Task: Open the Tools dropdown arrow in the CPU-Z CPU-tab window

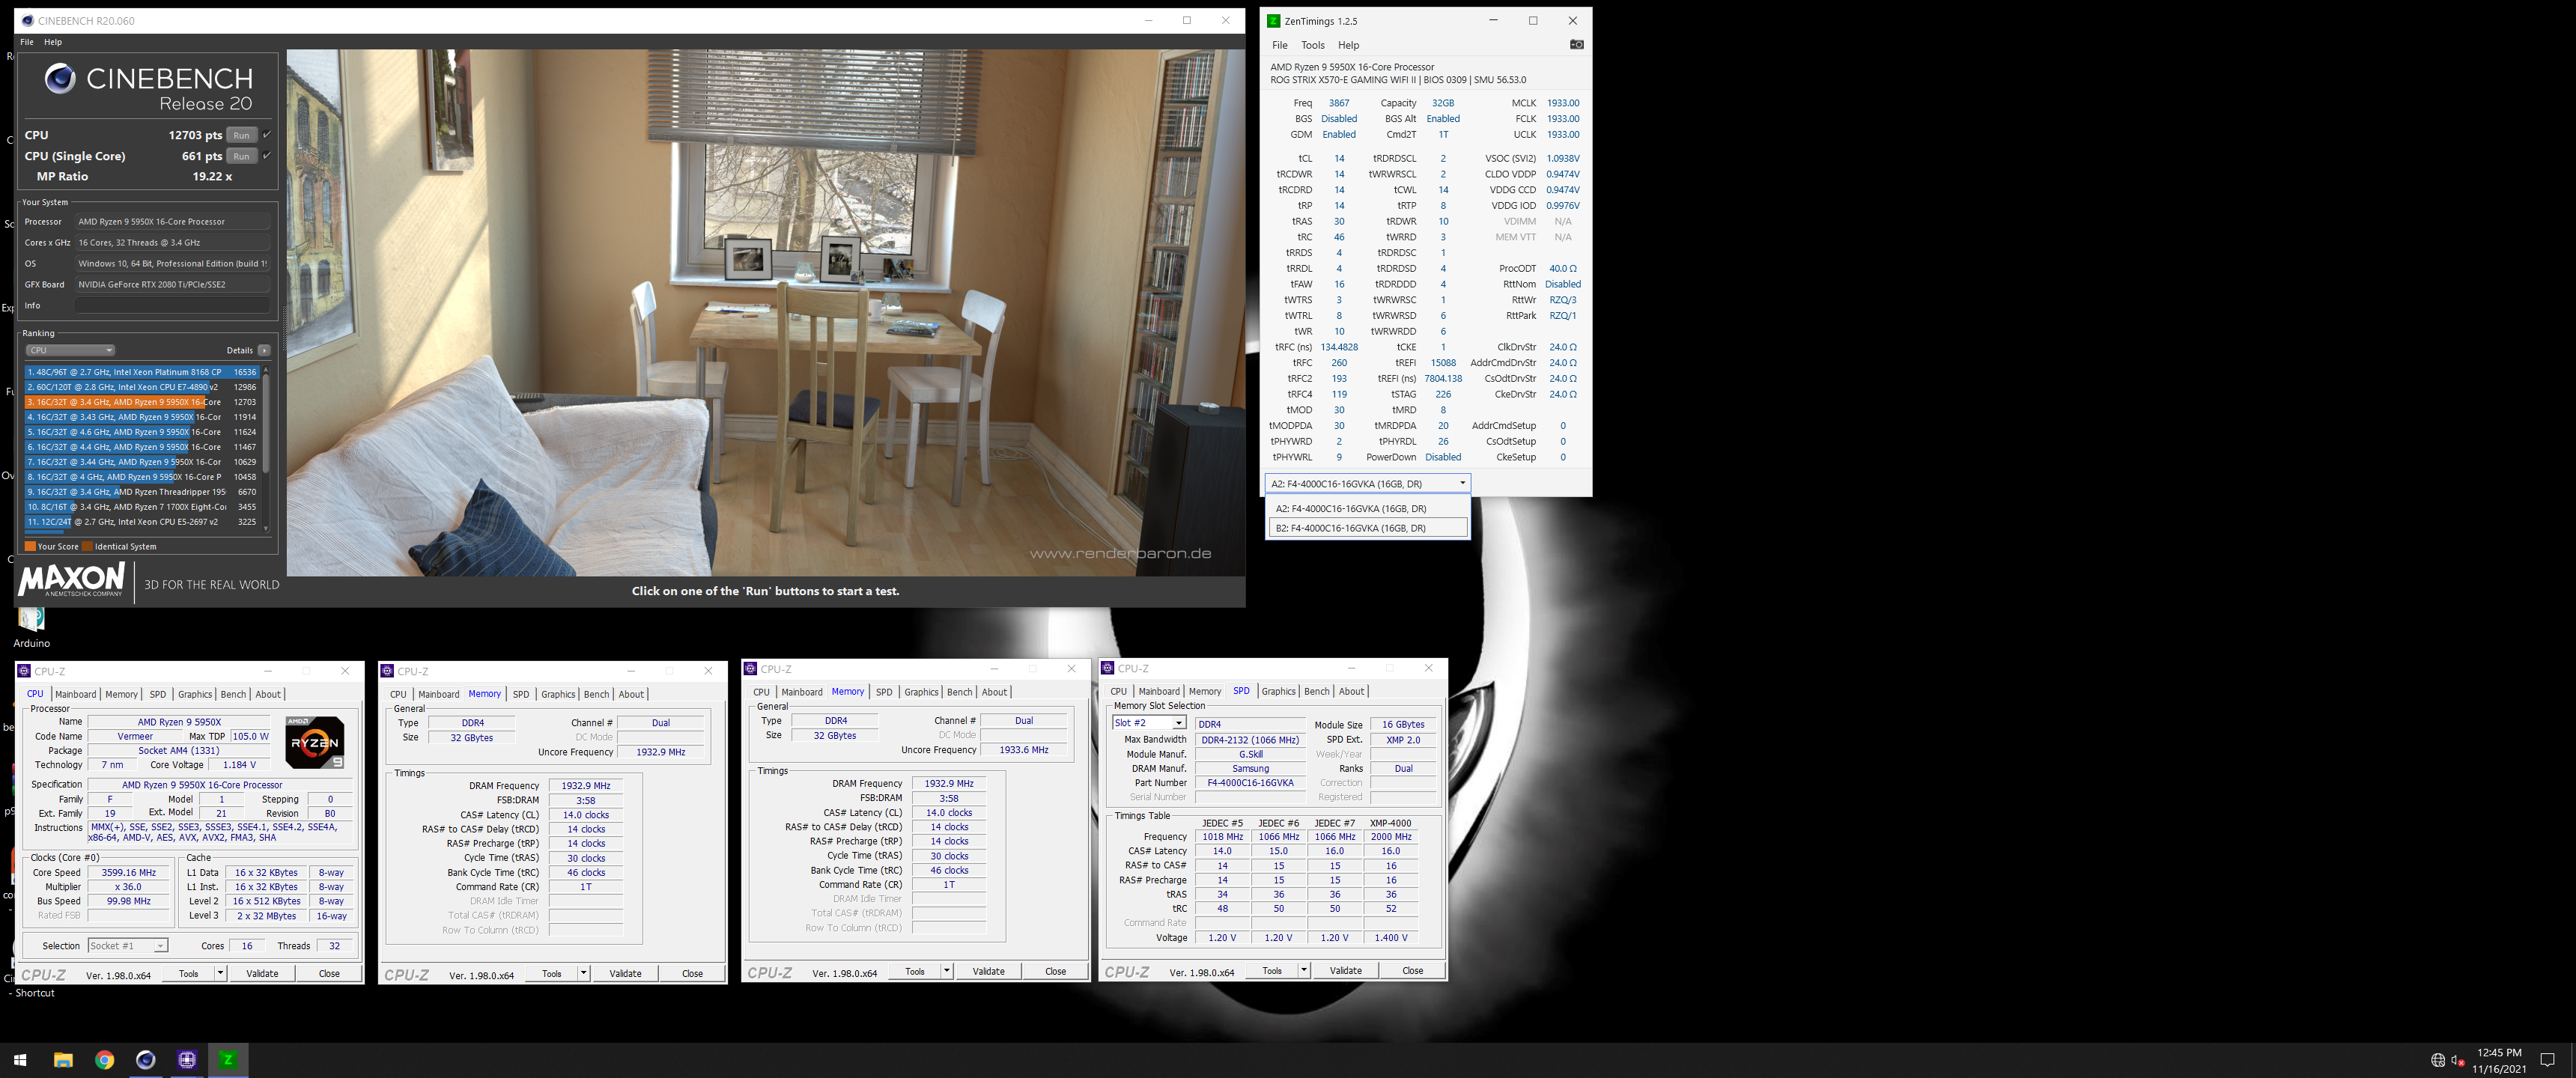Action: click(220, 973)
